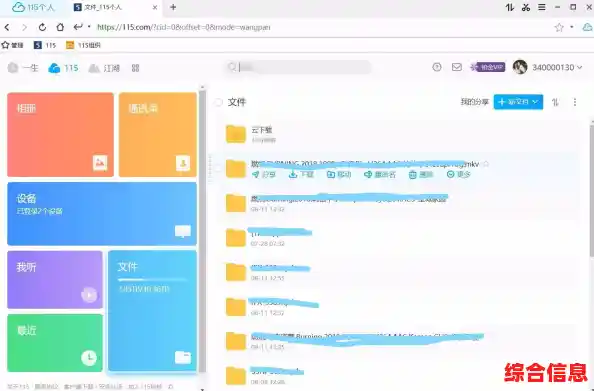Expand the account menu 340000130
594x391 pixels.
(557, 67)
